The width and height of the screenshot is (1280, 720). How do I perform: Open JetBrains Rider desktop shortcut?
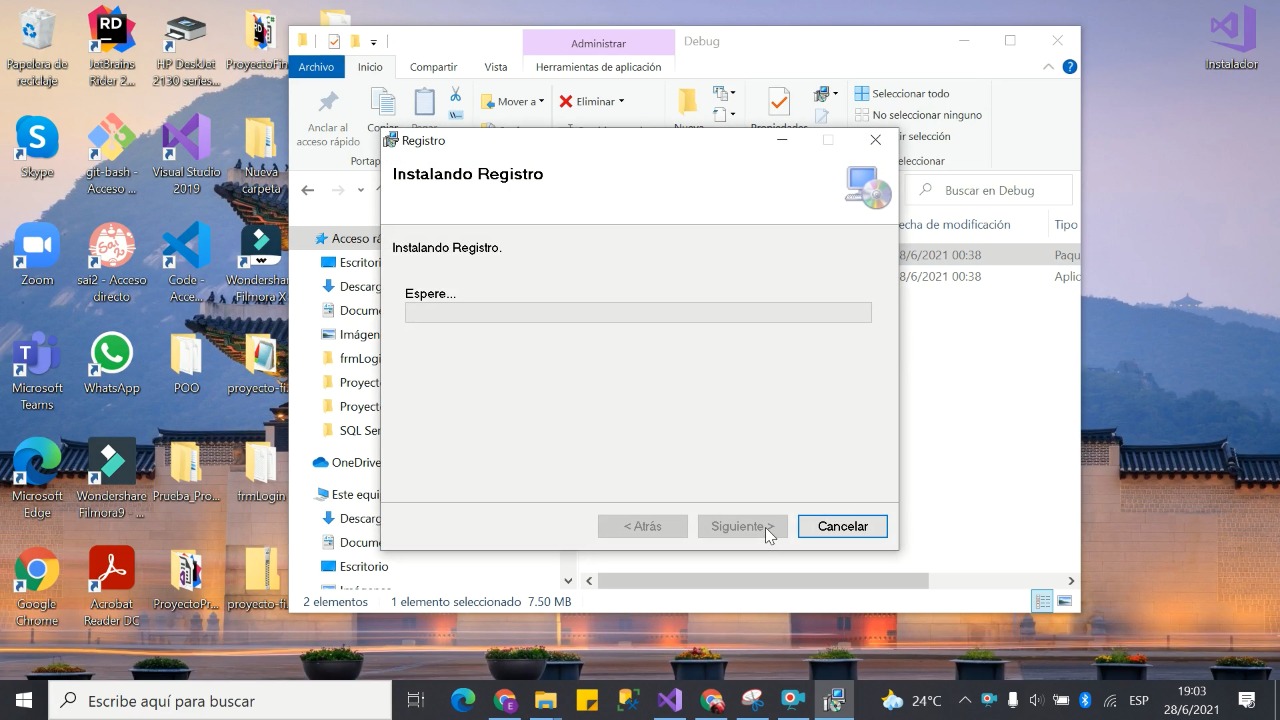[112, 47]
